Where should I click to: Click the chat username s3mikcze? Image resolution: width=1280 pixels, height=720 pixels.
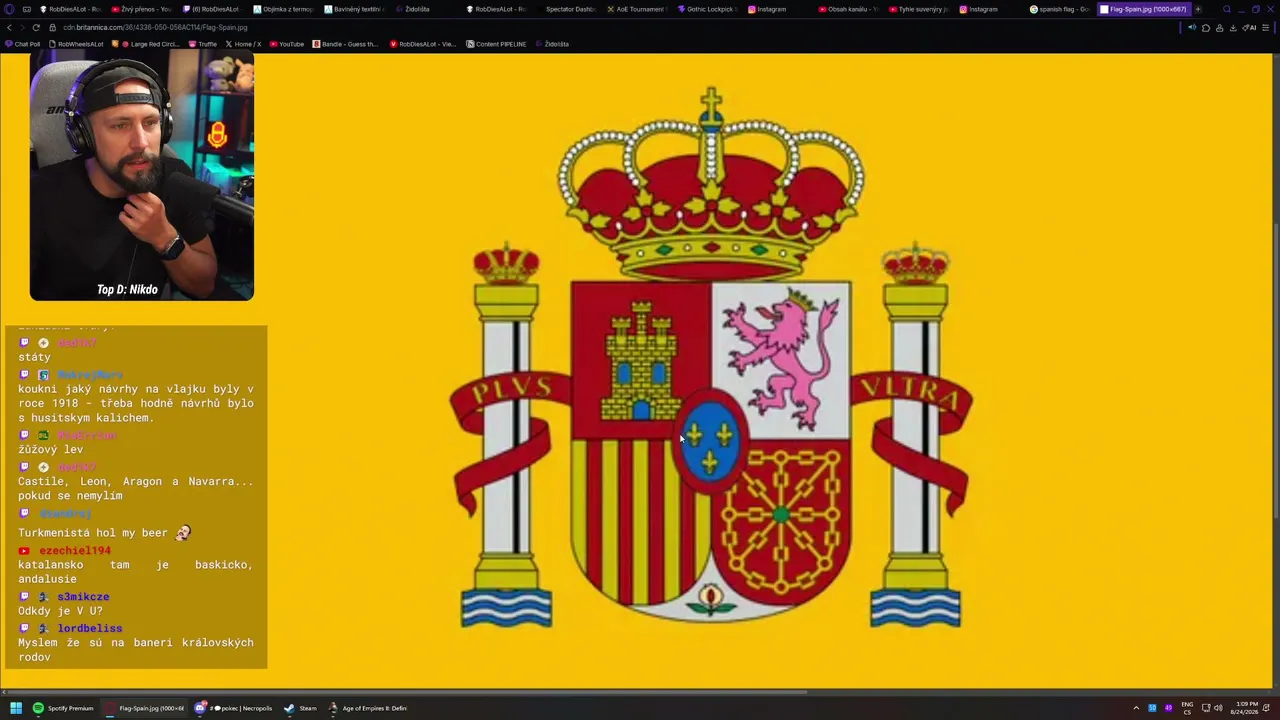83,597
